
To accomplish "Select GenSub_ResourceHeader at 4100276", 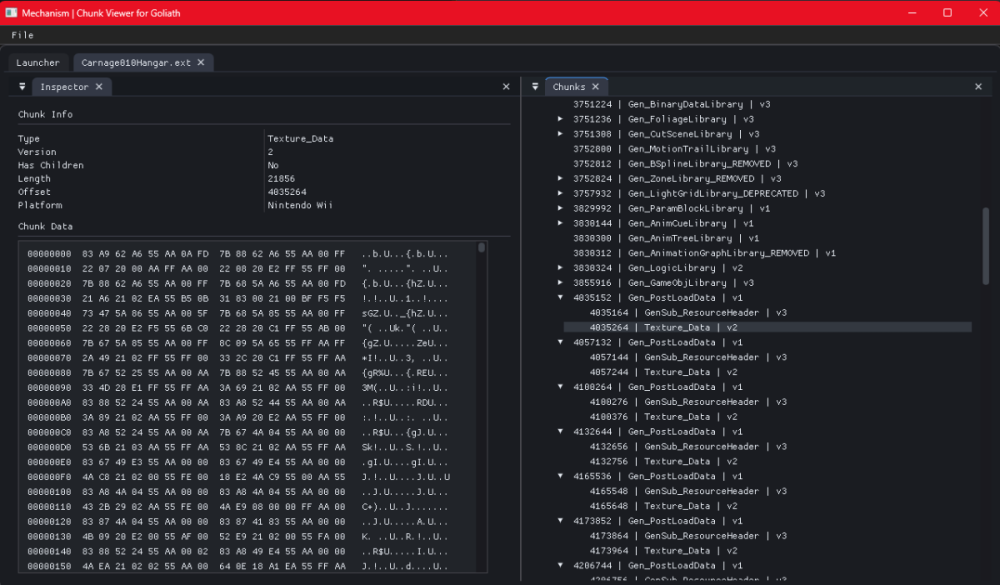I will tap(688, 402).
